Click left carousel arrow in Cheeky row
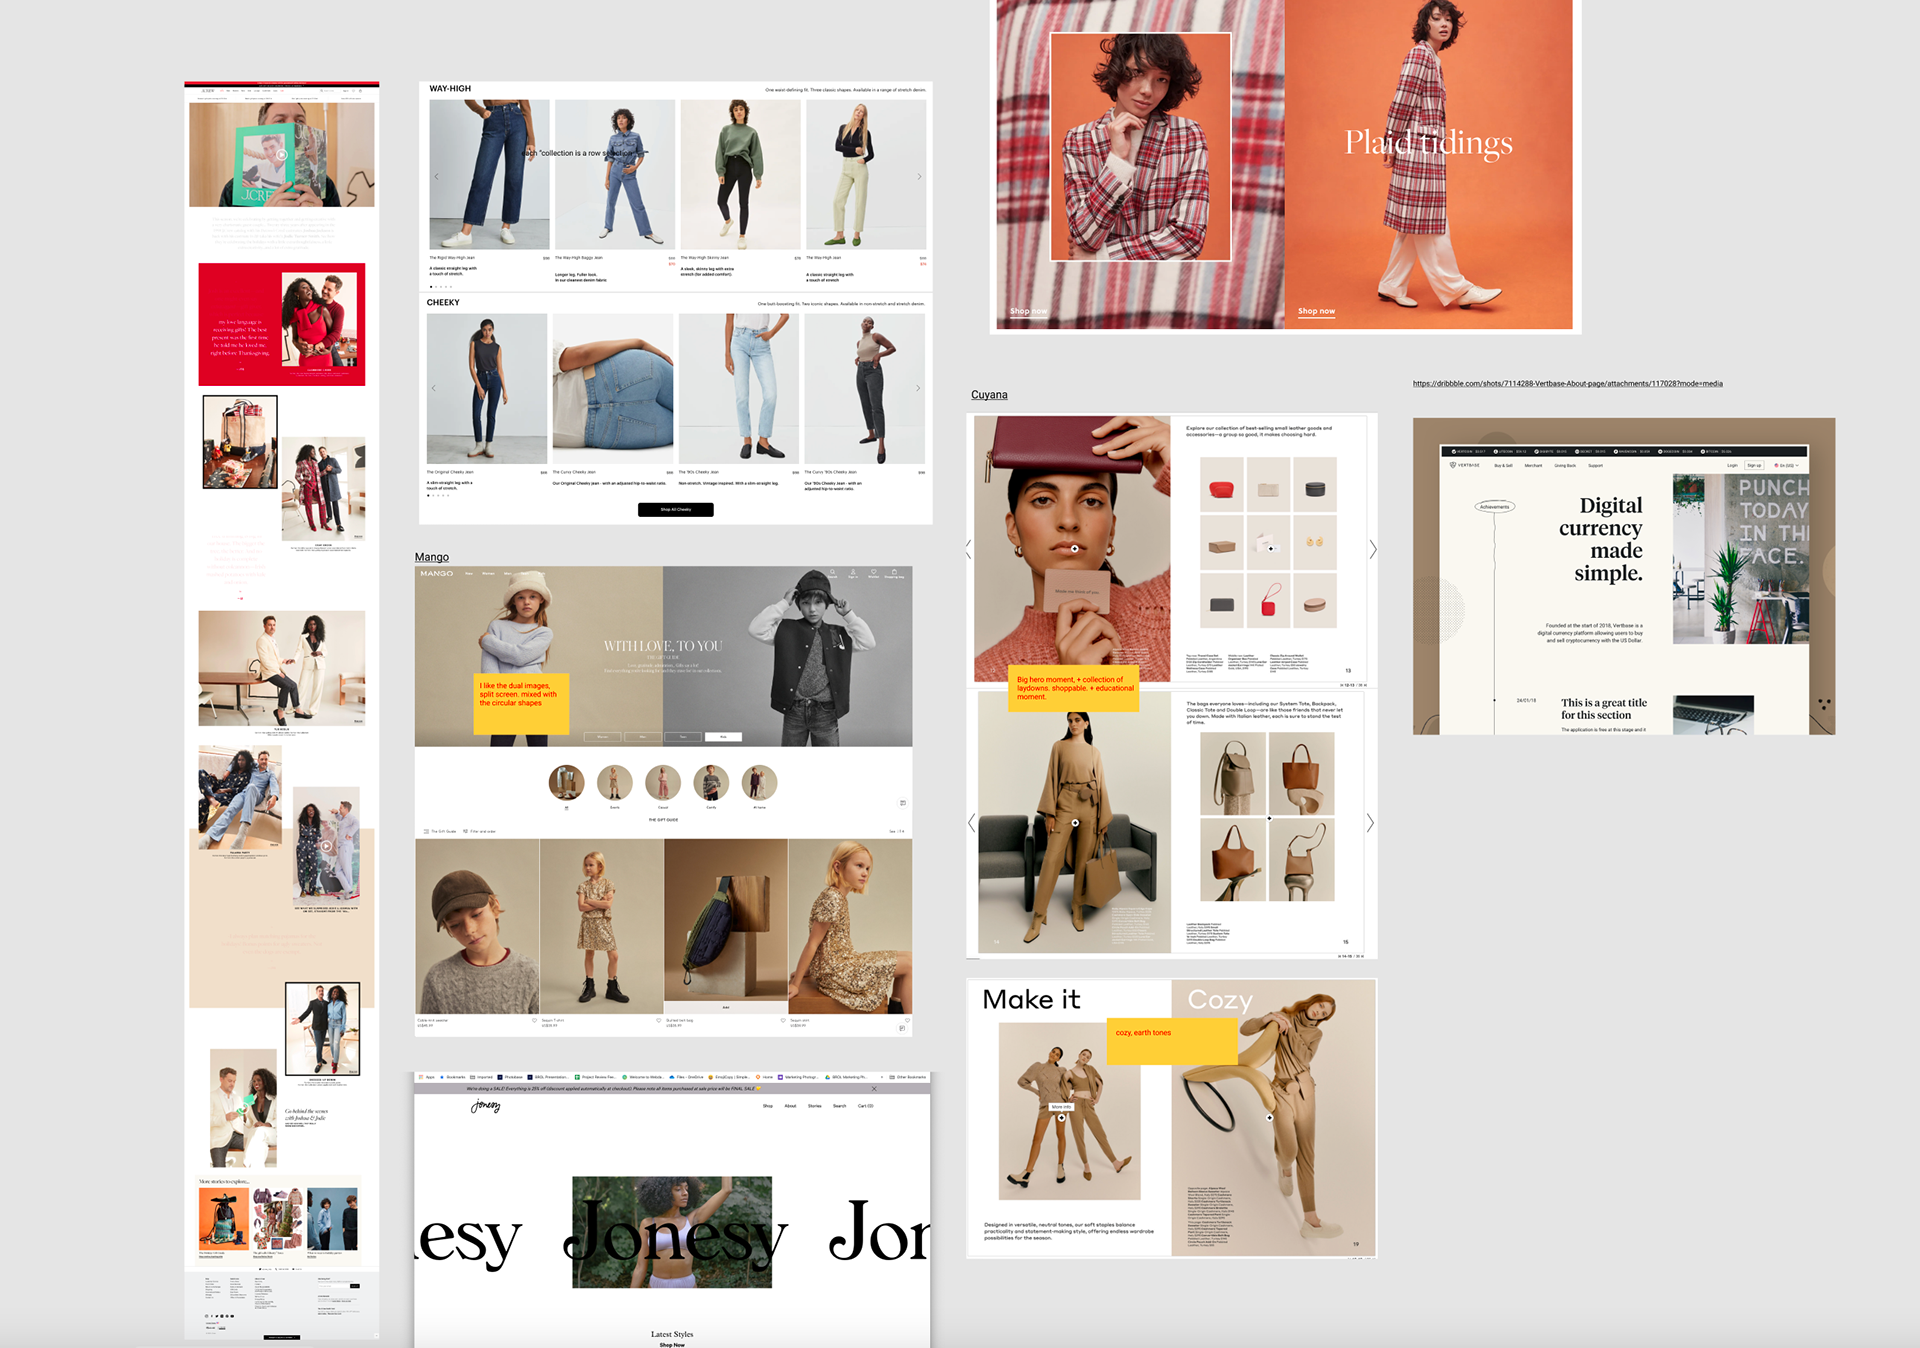 433,388
